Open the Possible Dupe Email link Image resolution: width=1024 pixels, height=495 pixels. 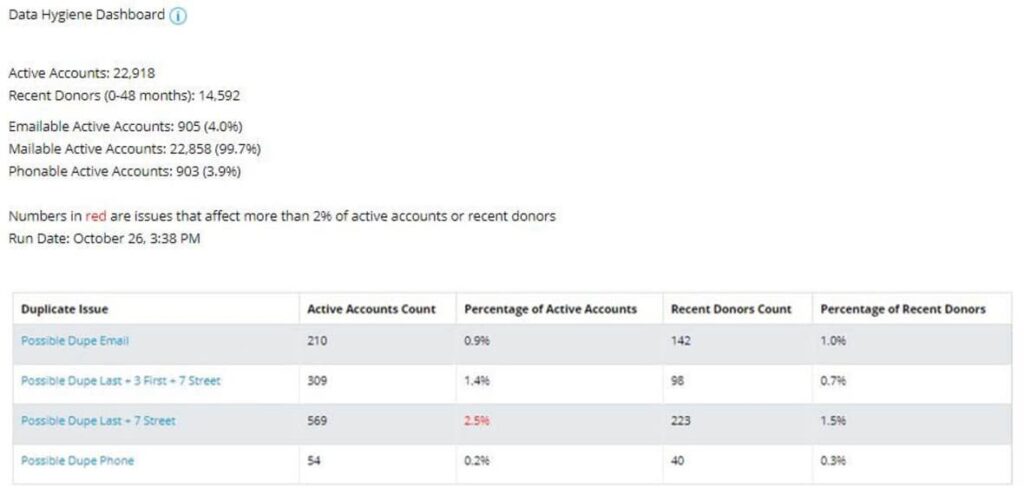[74, 341]
